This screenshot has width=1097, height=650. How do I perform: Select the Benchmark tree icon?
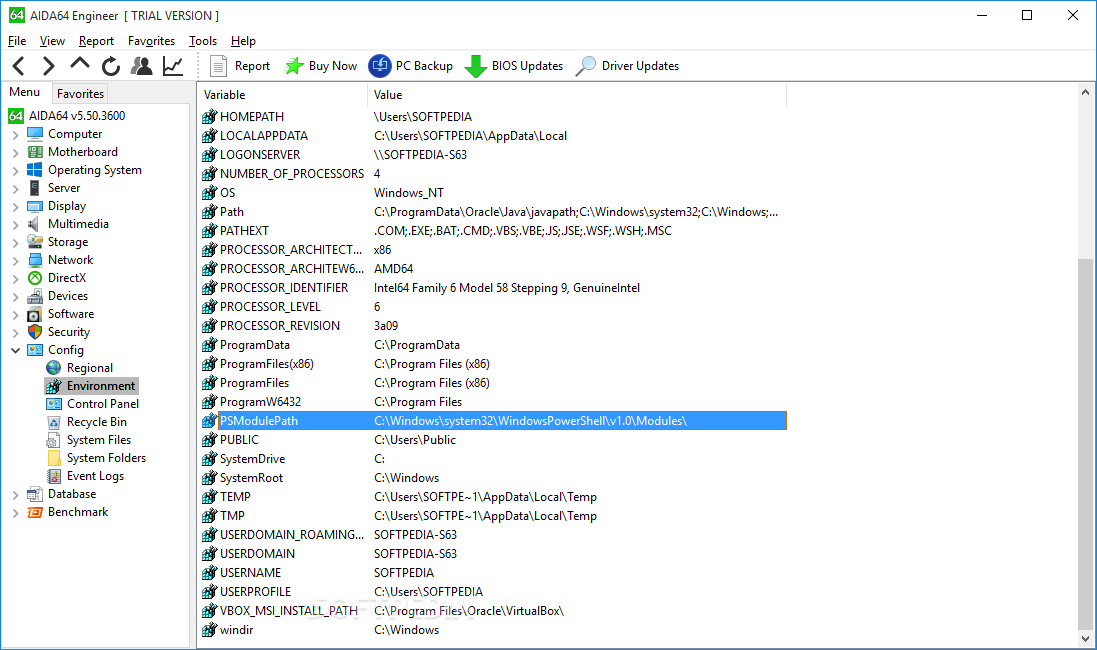click(35, 512)
